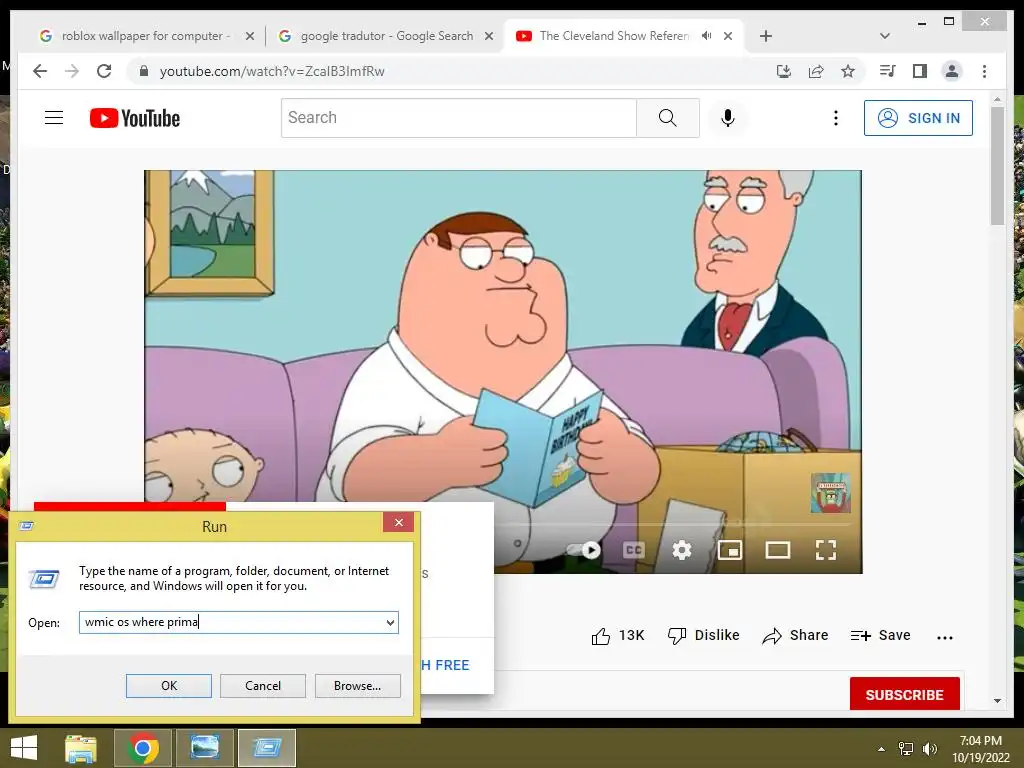Screen dimensions: 1024x768
Task: Reload the YouTube page
Action: (104, 71)
